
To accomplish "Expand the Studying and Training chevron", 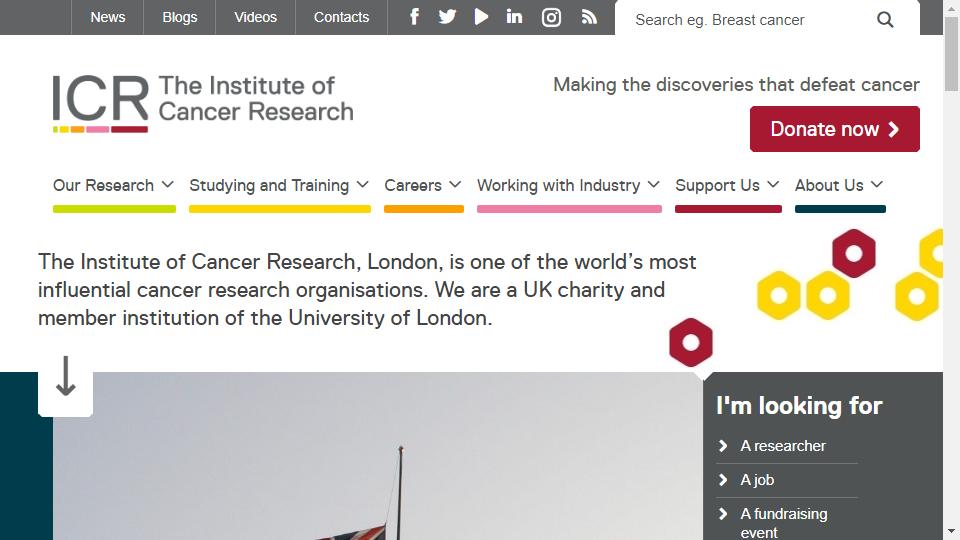I will point(362,184).
